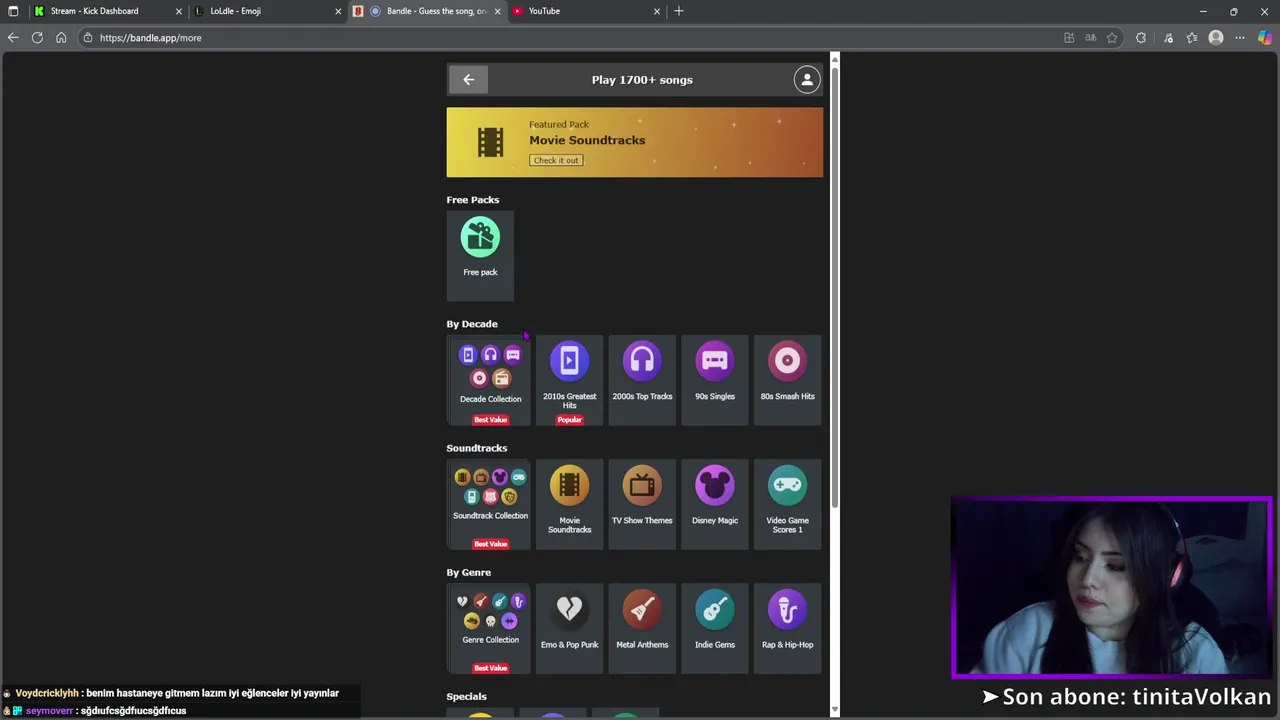This screenshot has height=720, width=1280.
Task: Open the Genre Collection pack
Action: [x=490, y=629]
